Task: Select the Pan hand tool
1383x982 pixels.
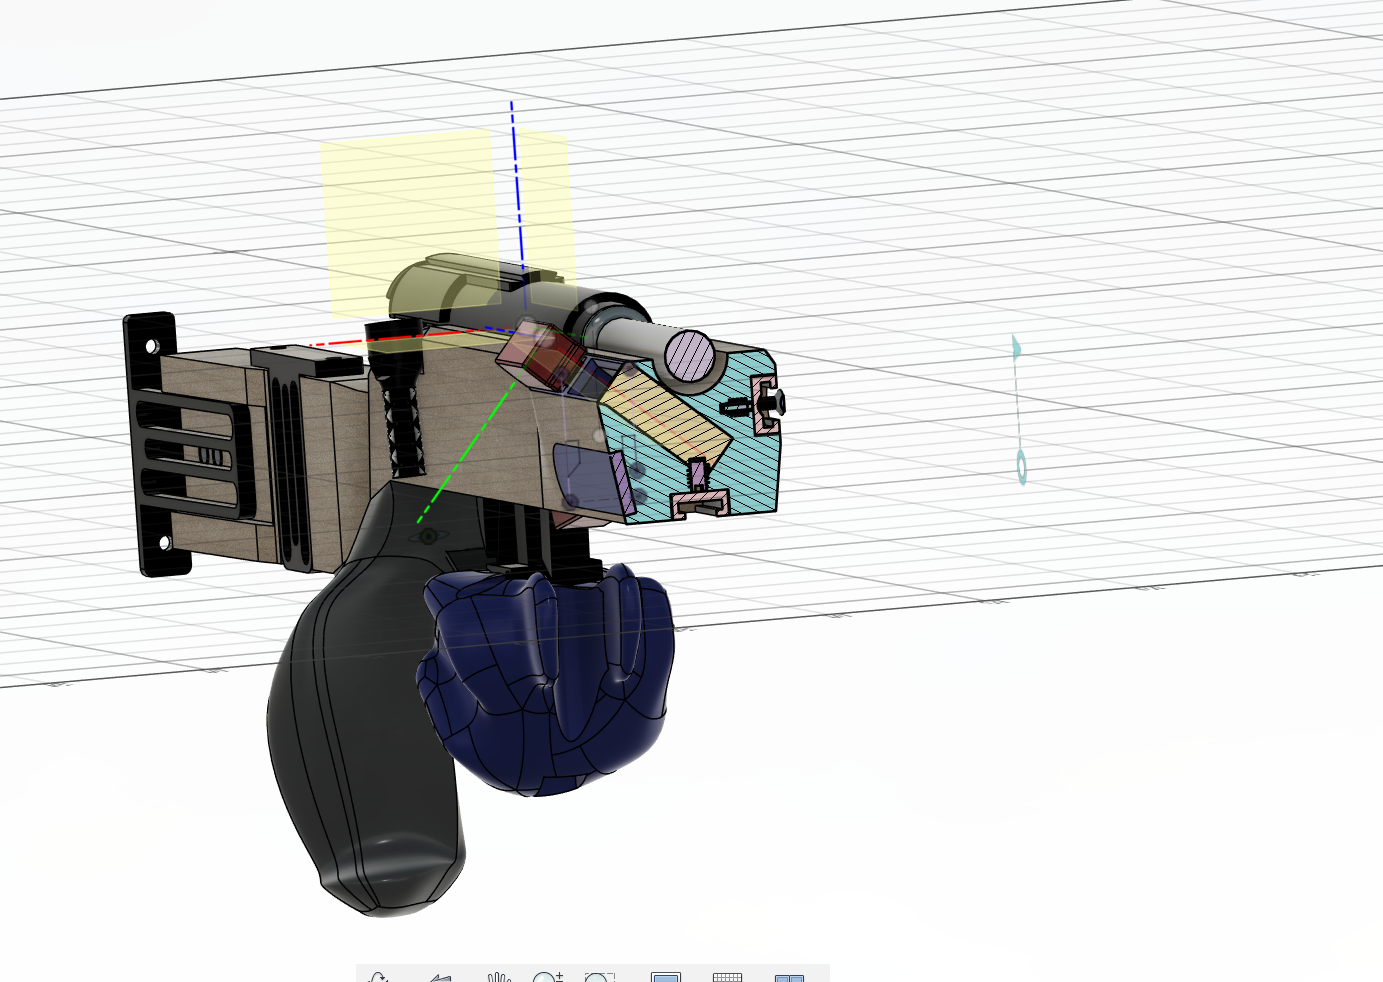Action: point(499,976)
